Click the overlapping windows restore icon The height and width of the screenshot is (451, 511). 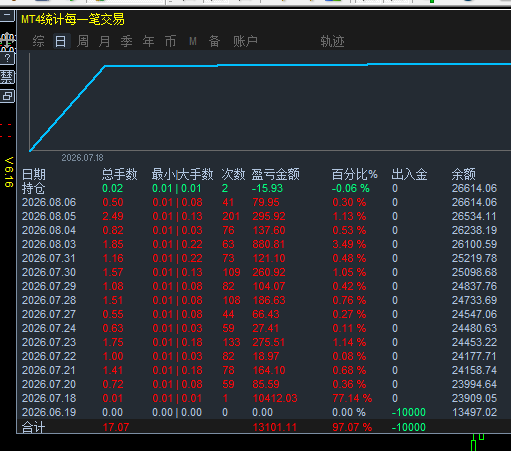click(x=7, y=96)
